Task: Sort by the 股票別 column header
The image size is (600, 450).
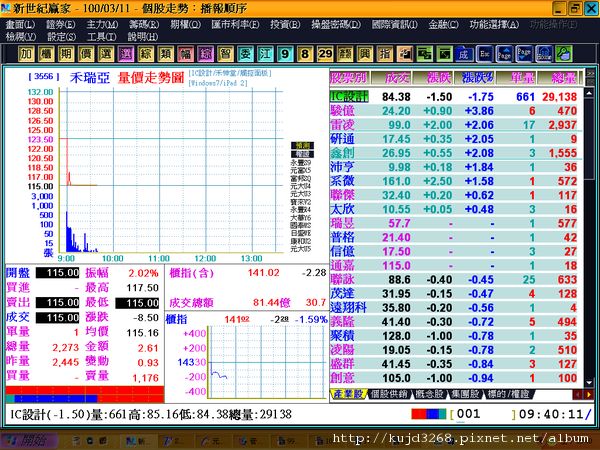Action: (x=349, y=78)
